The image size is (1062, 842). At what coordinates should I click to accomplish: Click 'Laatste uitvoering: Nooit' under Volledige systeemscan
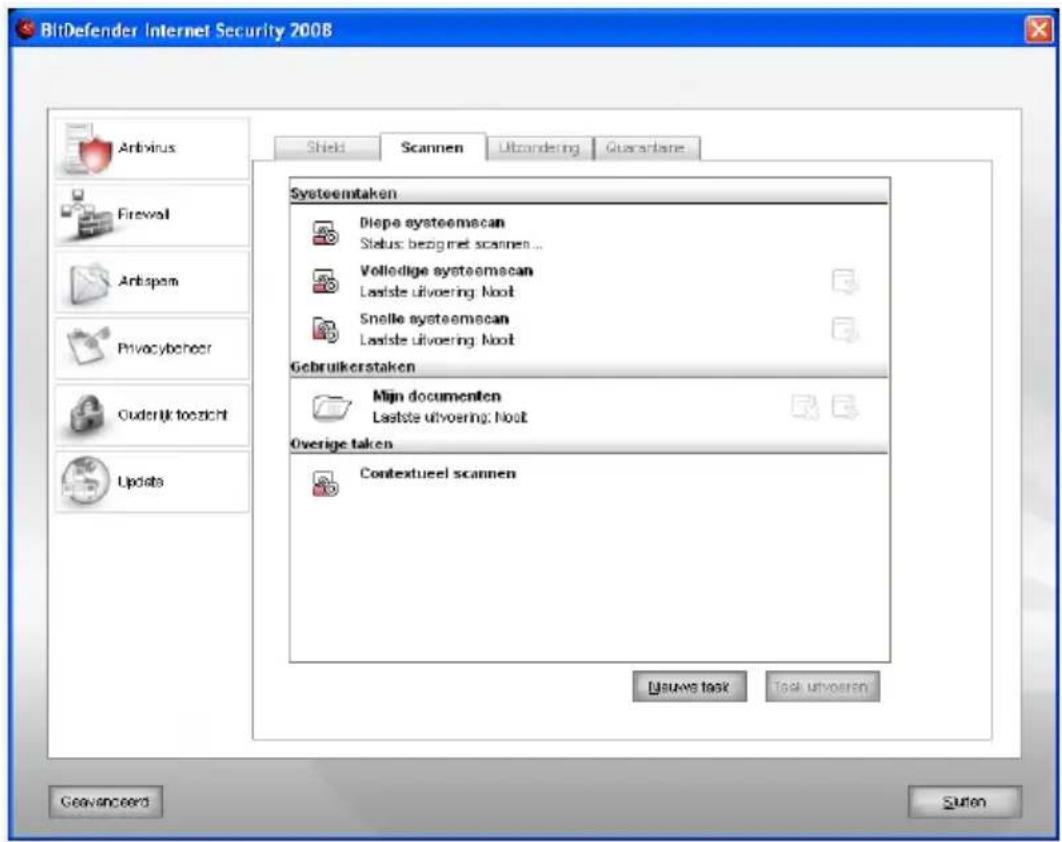(437, 292)
